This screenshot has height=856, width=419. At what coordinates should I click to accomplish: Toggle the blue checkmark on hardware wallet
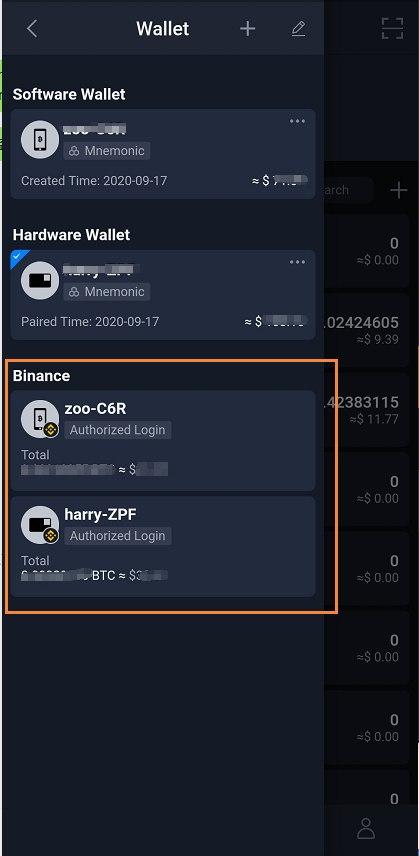[17, 257]
